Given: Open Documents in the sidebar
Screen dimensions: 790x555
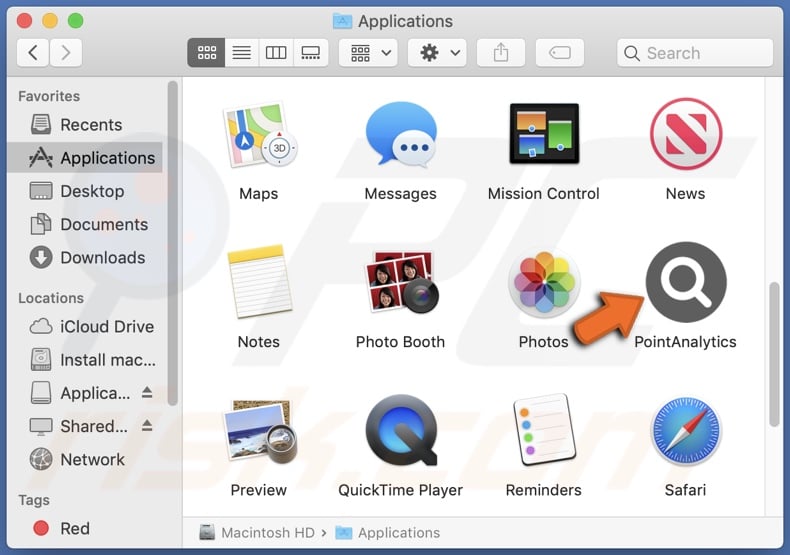Looking at the screenshot, I should tap(85, 224).
